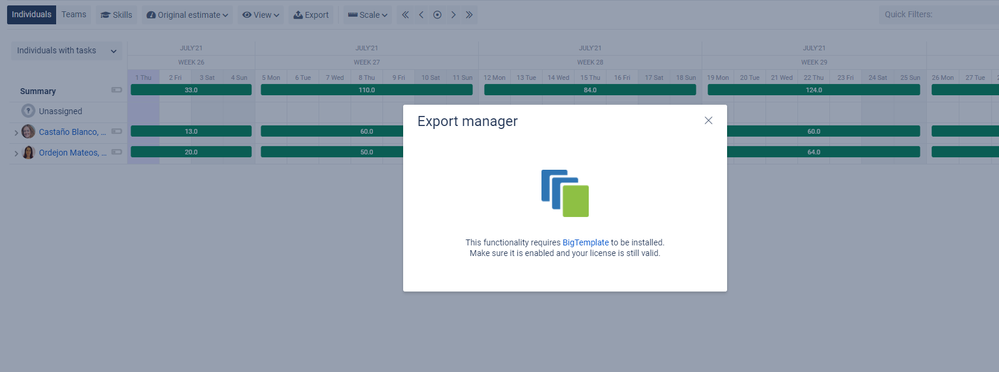Go to previous period with left arrow
The image size is (999, 372).
[x=421, y=15]
